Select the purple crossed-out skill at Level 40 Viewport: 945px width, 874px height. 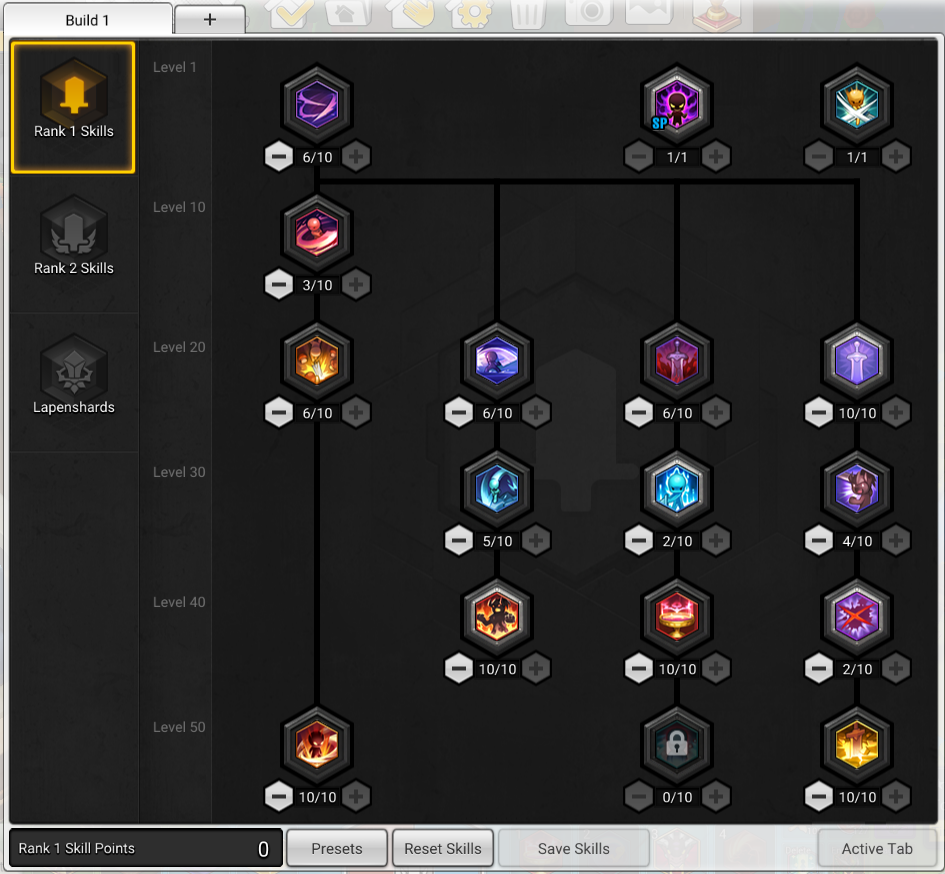coord(856,616)
